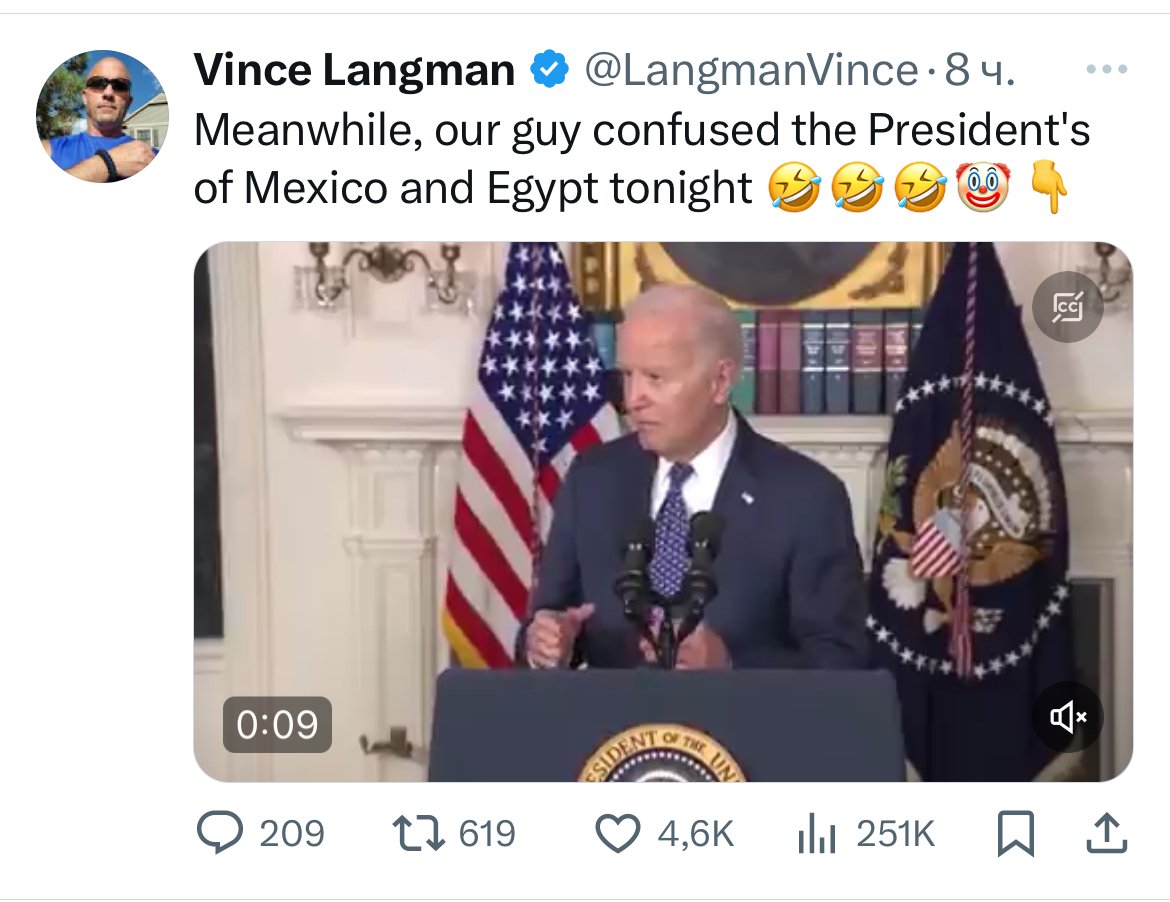The image size is (1170, 902).
Task: Click the blue verified checkmark badge
Action: pyautogui.click(x=550, y=70)
